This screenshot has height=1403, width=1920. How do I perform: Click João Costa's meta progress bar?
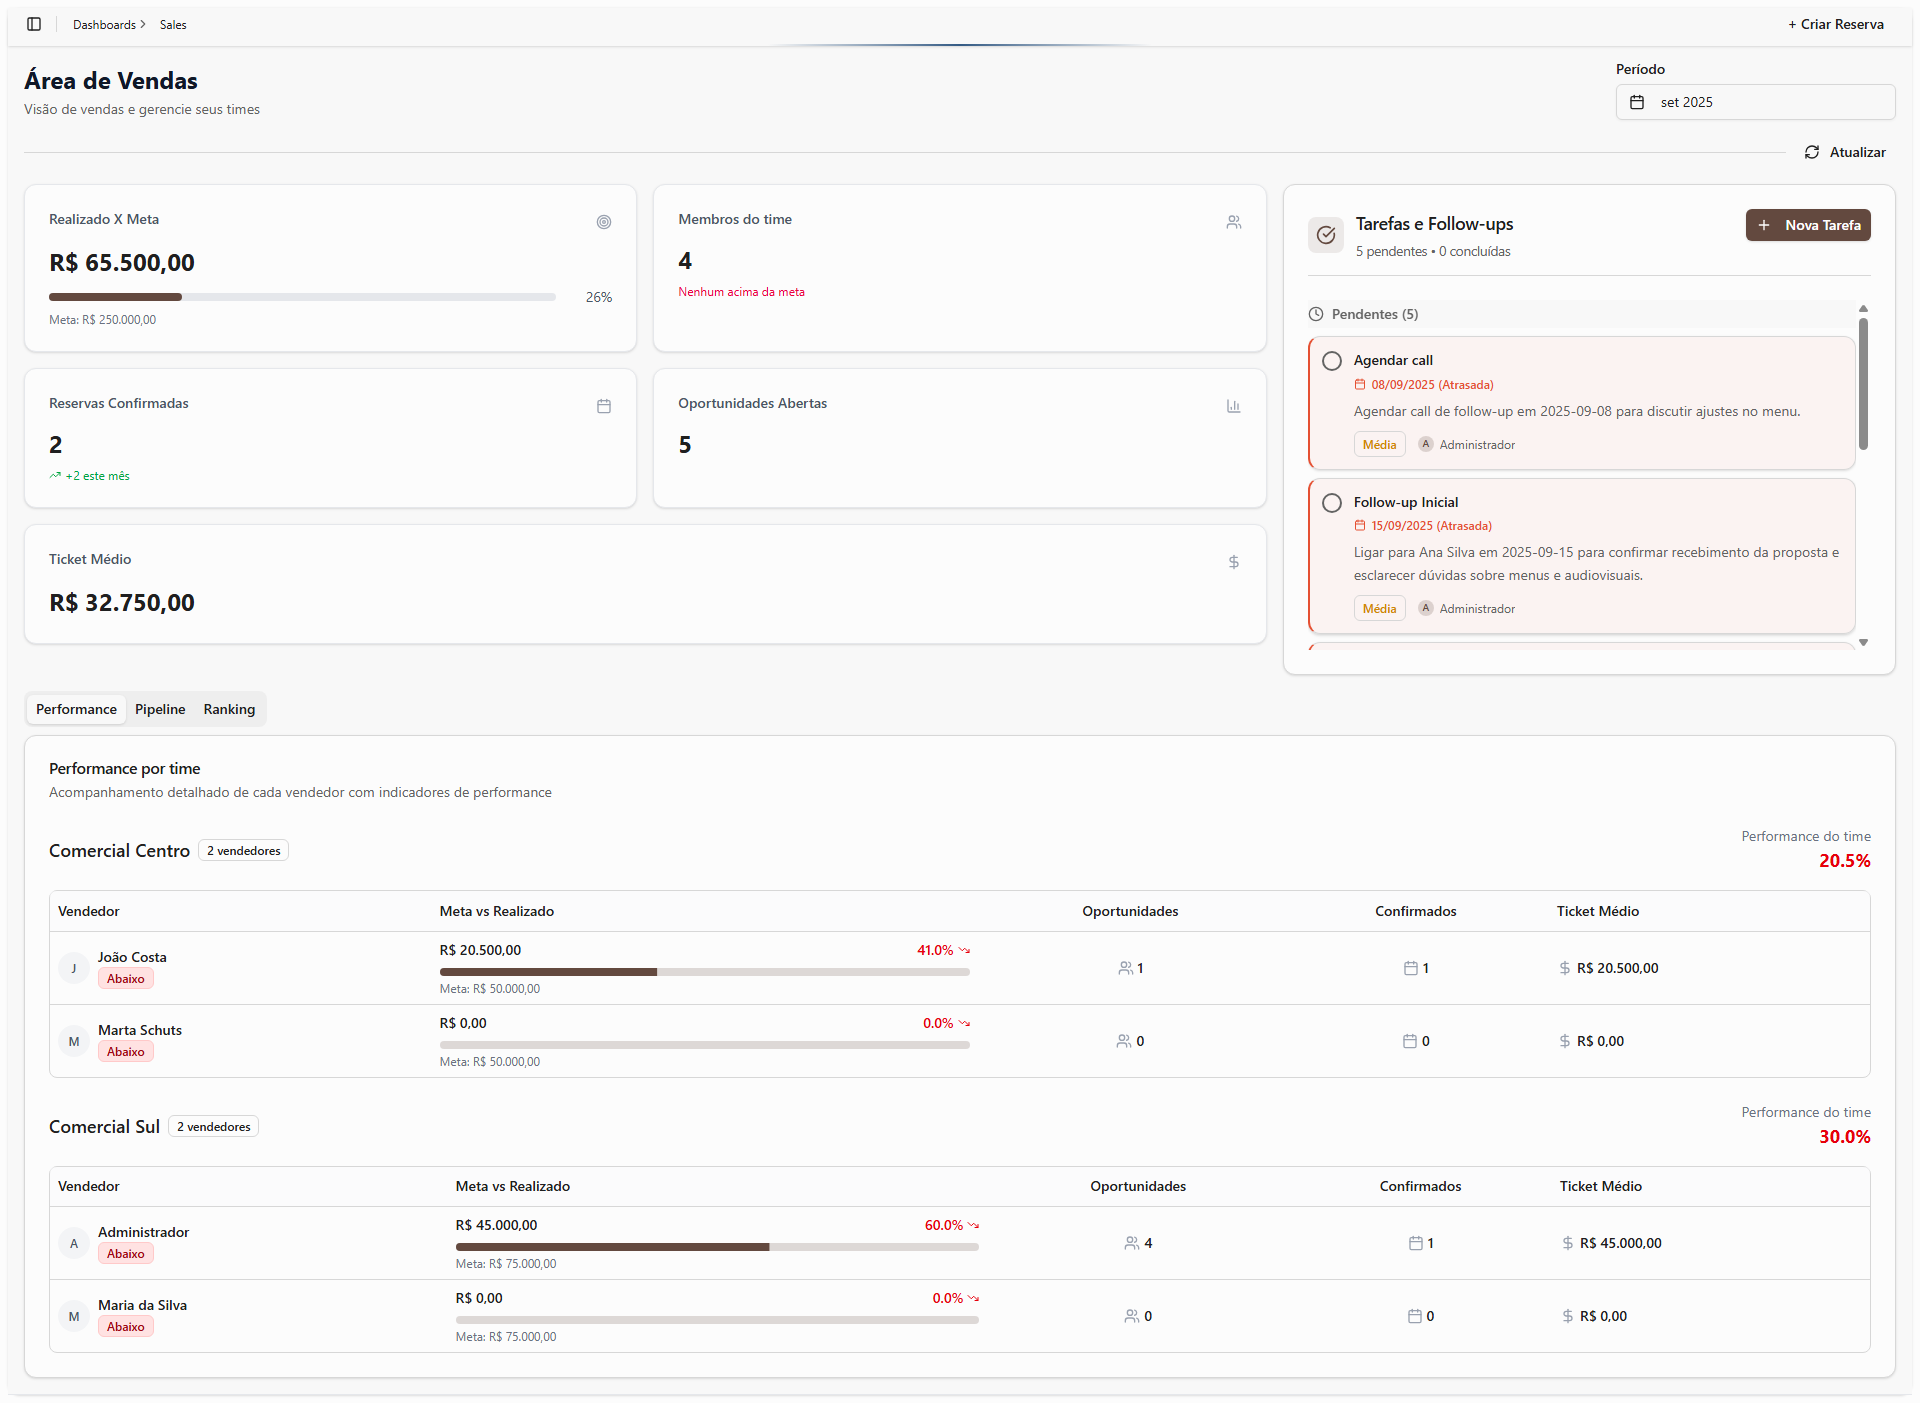click(x=704, y=972)
